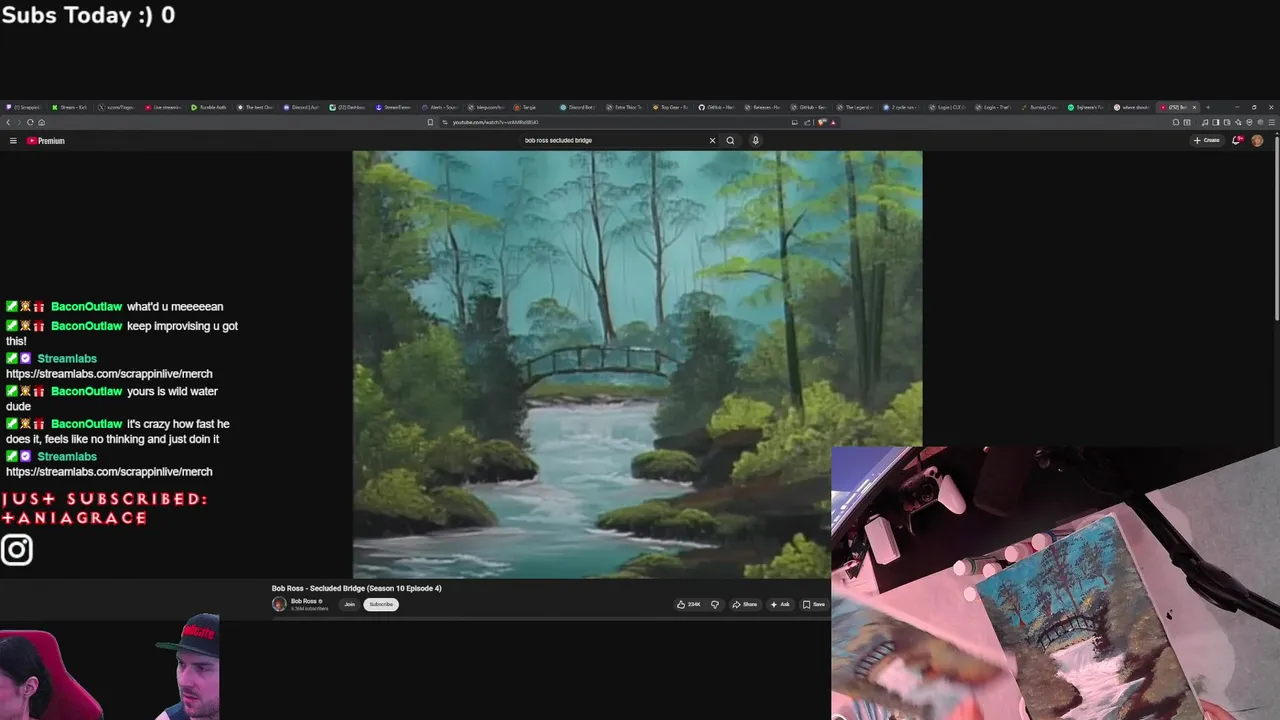Switch to the Rumble Auth tab
Screen dimensions: 1280x720
[210, 107]
